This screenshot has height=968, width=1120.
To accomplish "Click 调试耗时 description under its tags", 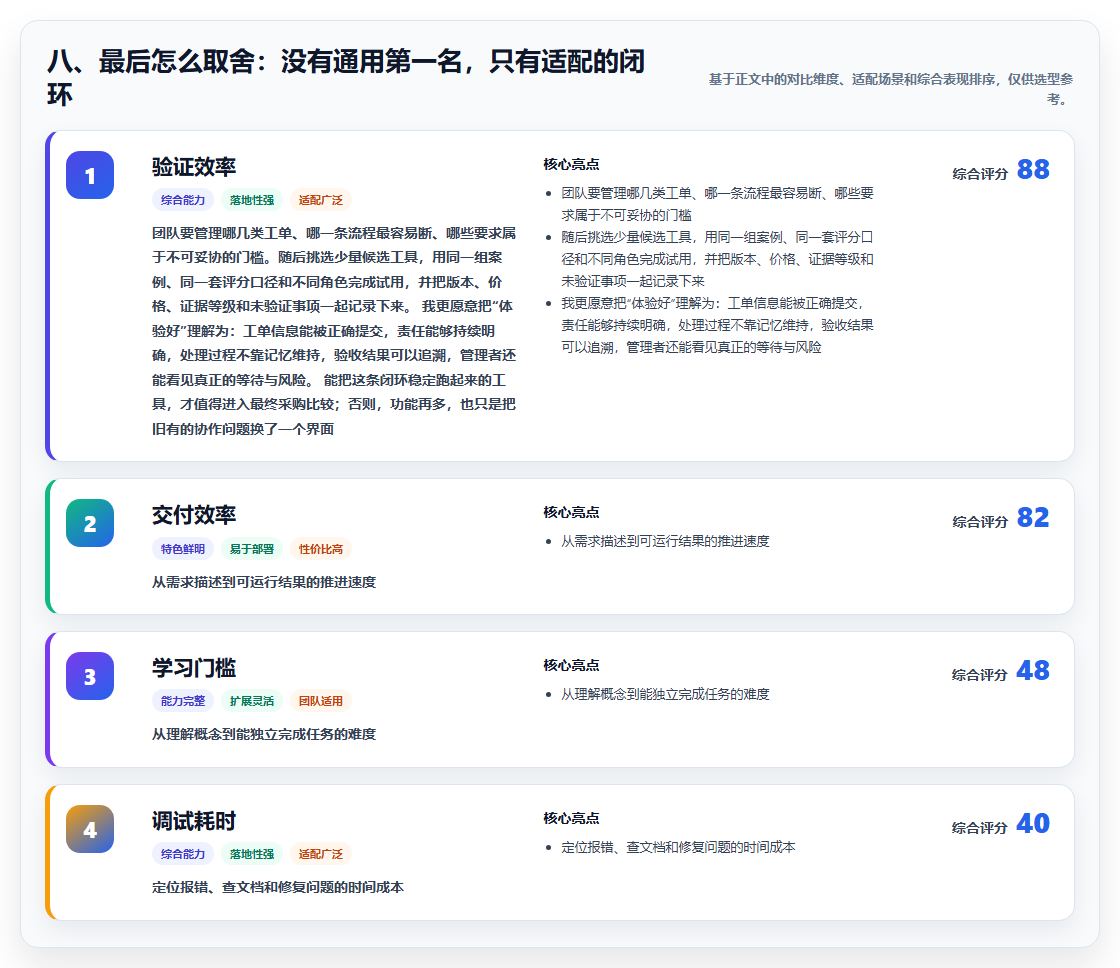I will 278,887.
